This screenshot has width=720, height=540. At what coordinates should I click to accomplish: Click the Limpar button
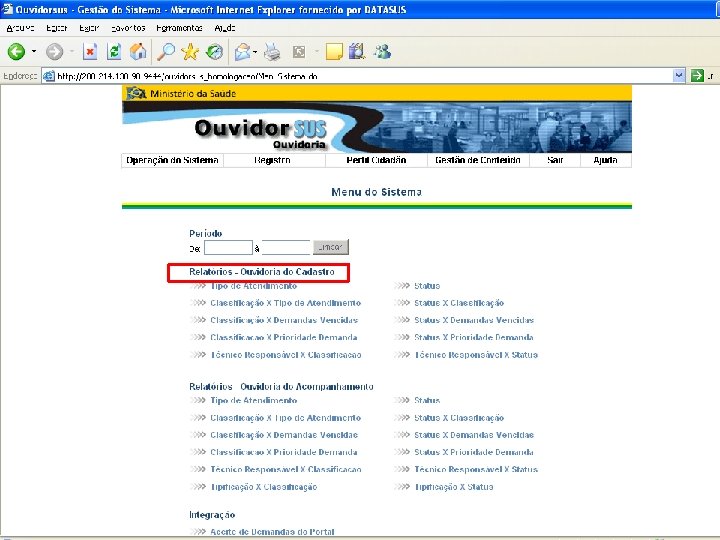tap(331, 247)
